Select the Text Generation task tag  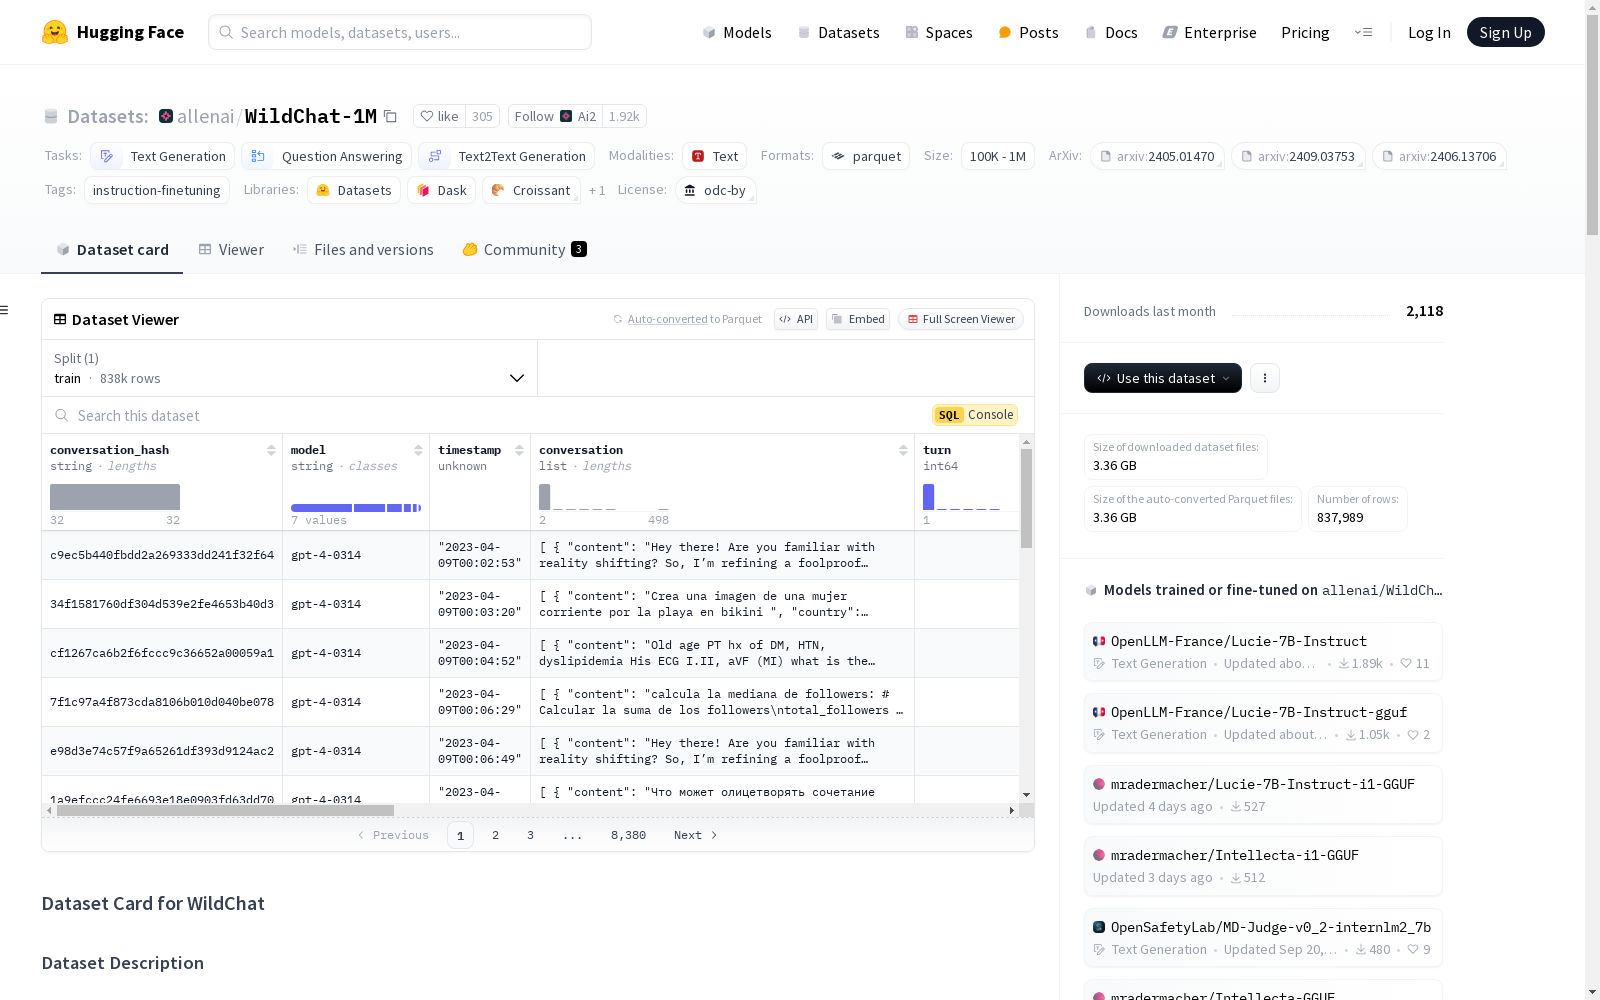point(163,156)
